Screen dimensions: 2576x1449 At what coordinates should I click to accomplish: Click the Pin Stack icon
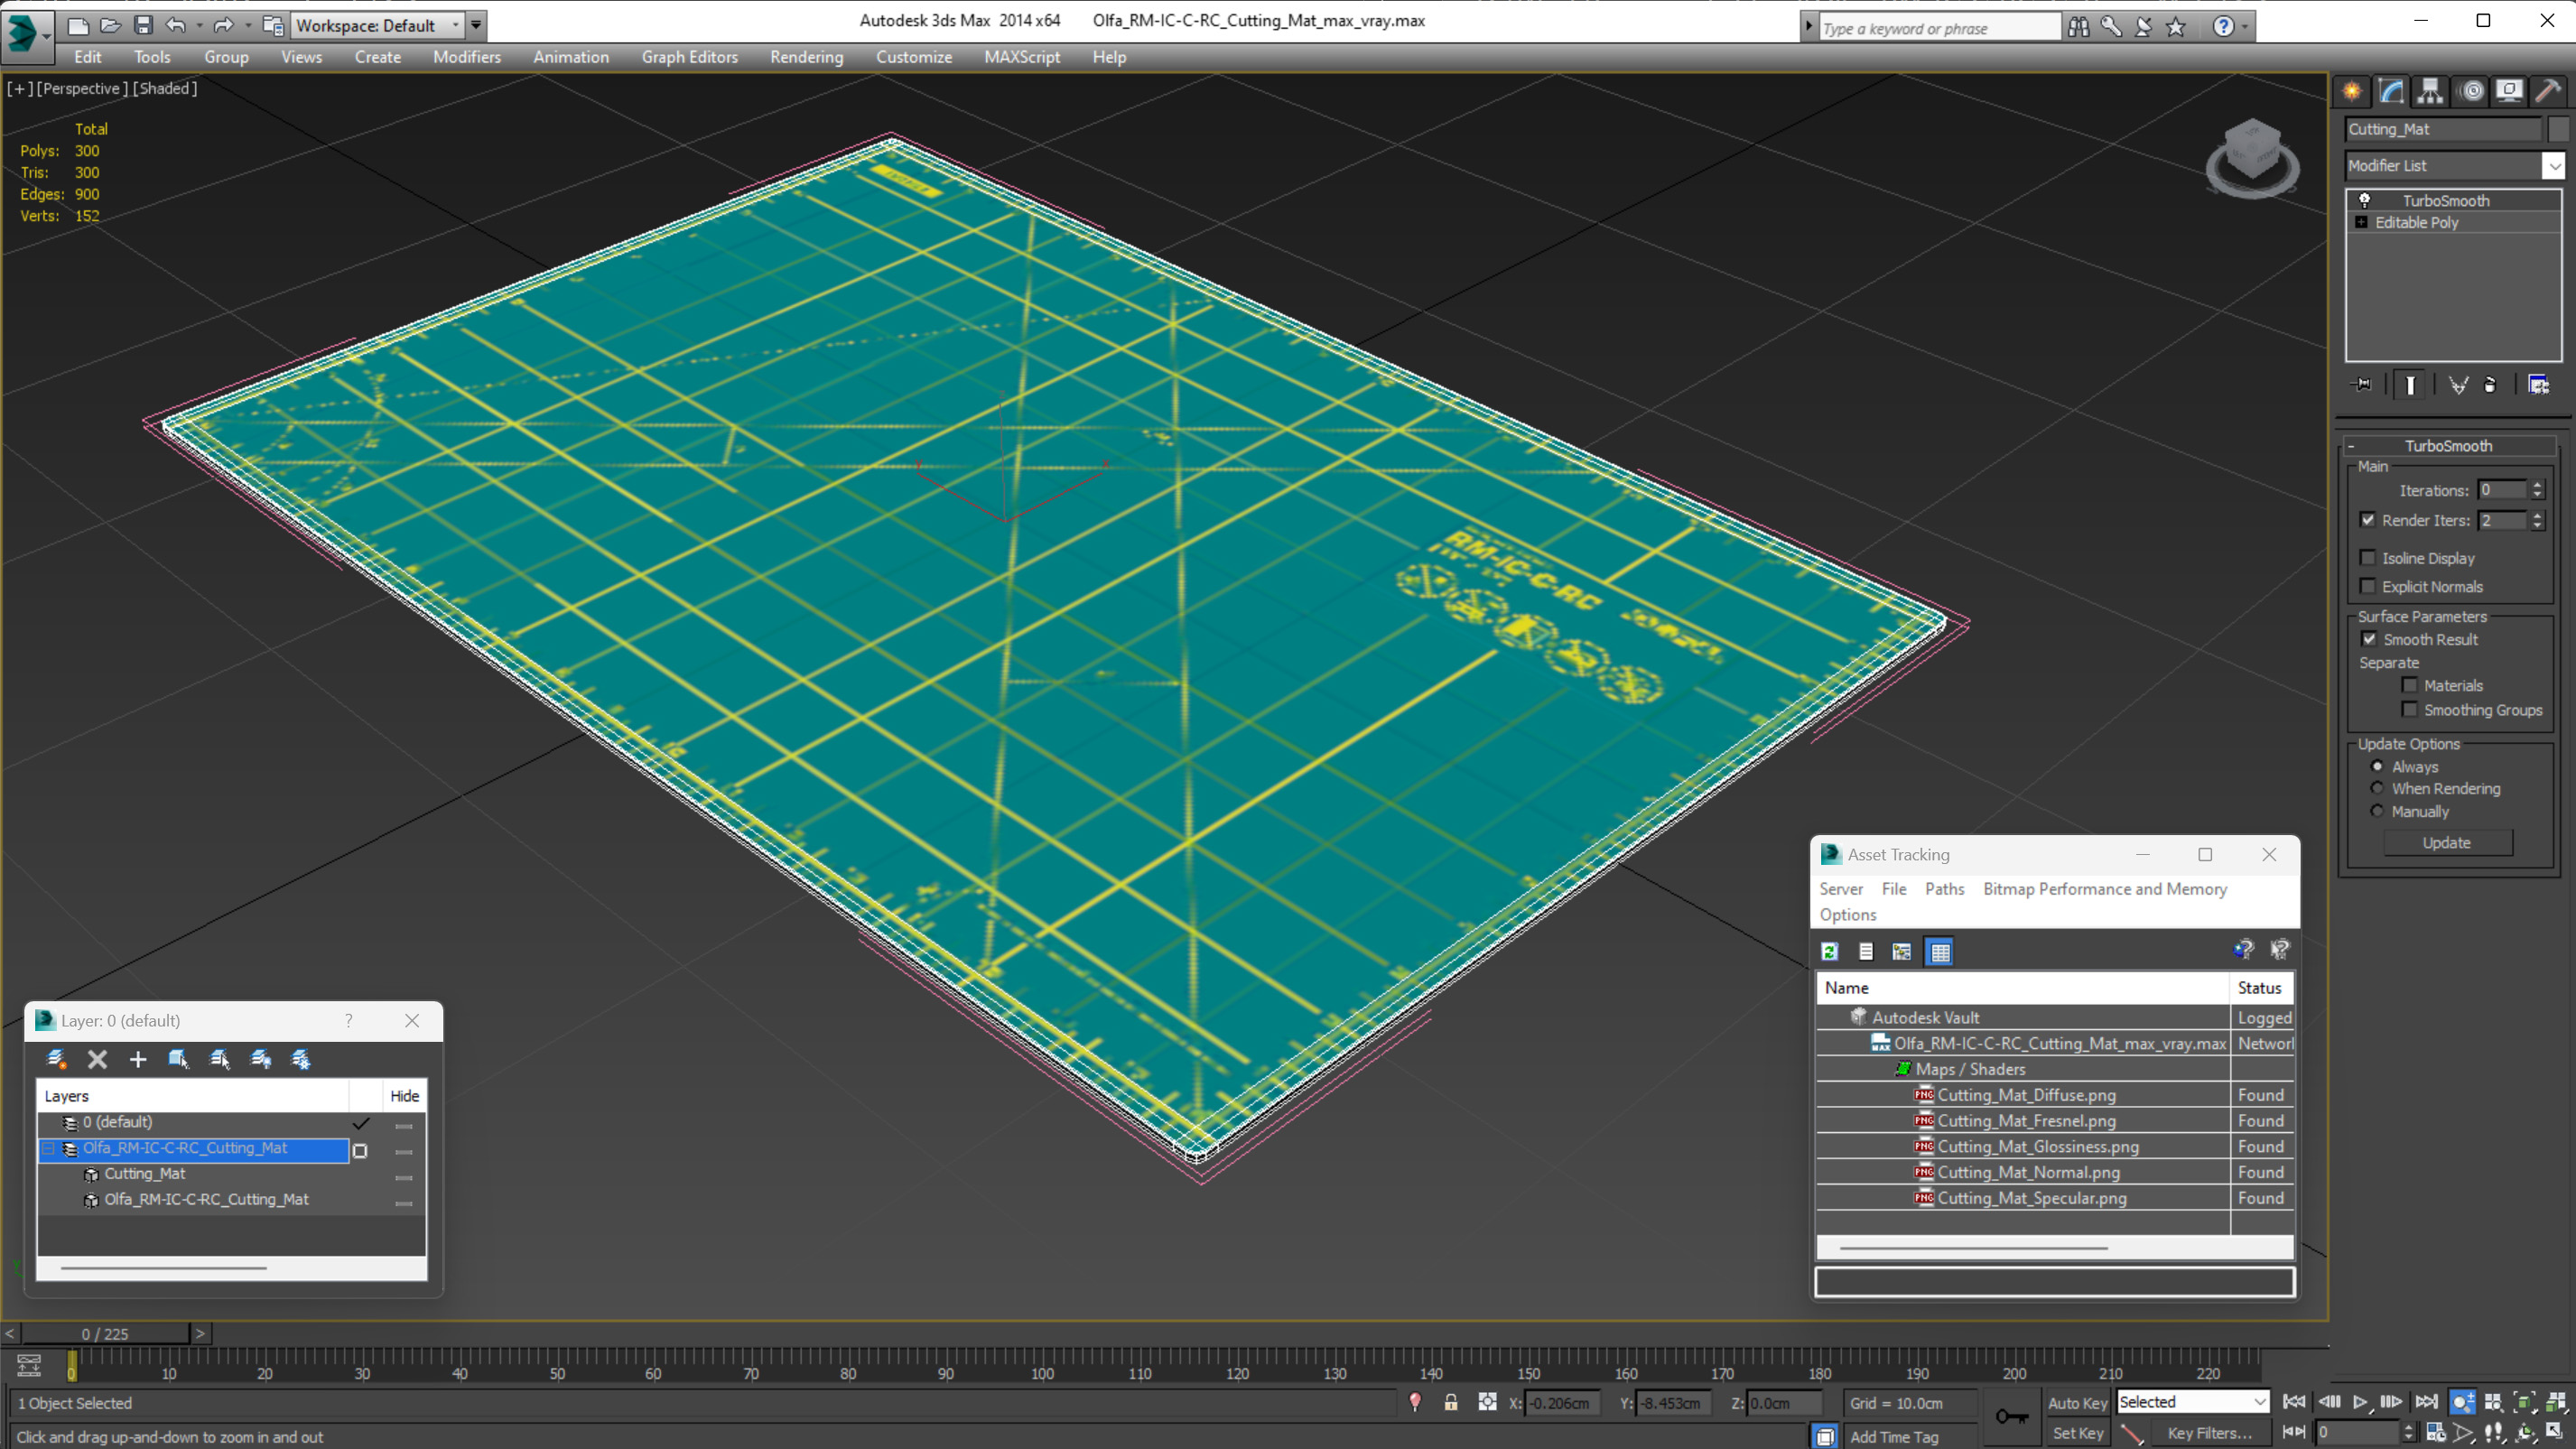click(2362, 385)
